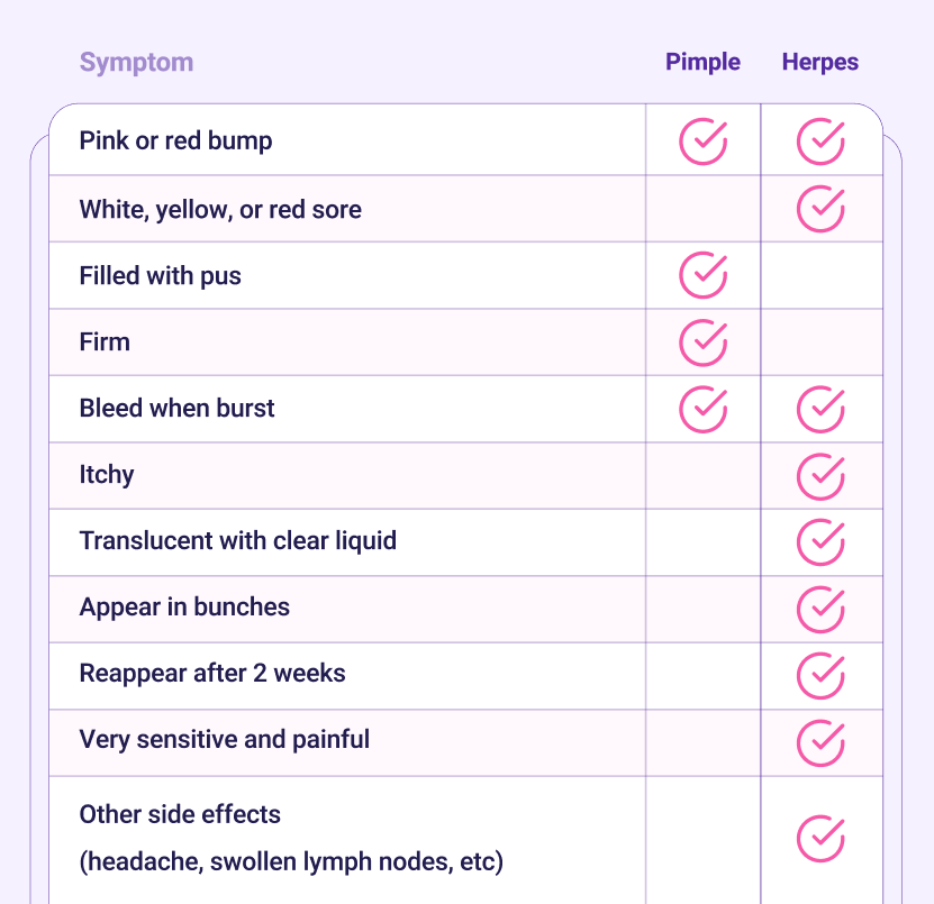Click Pimple checkmark for Bleed when burst

703,408
